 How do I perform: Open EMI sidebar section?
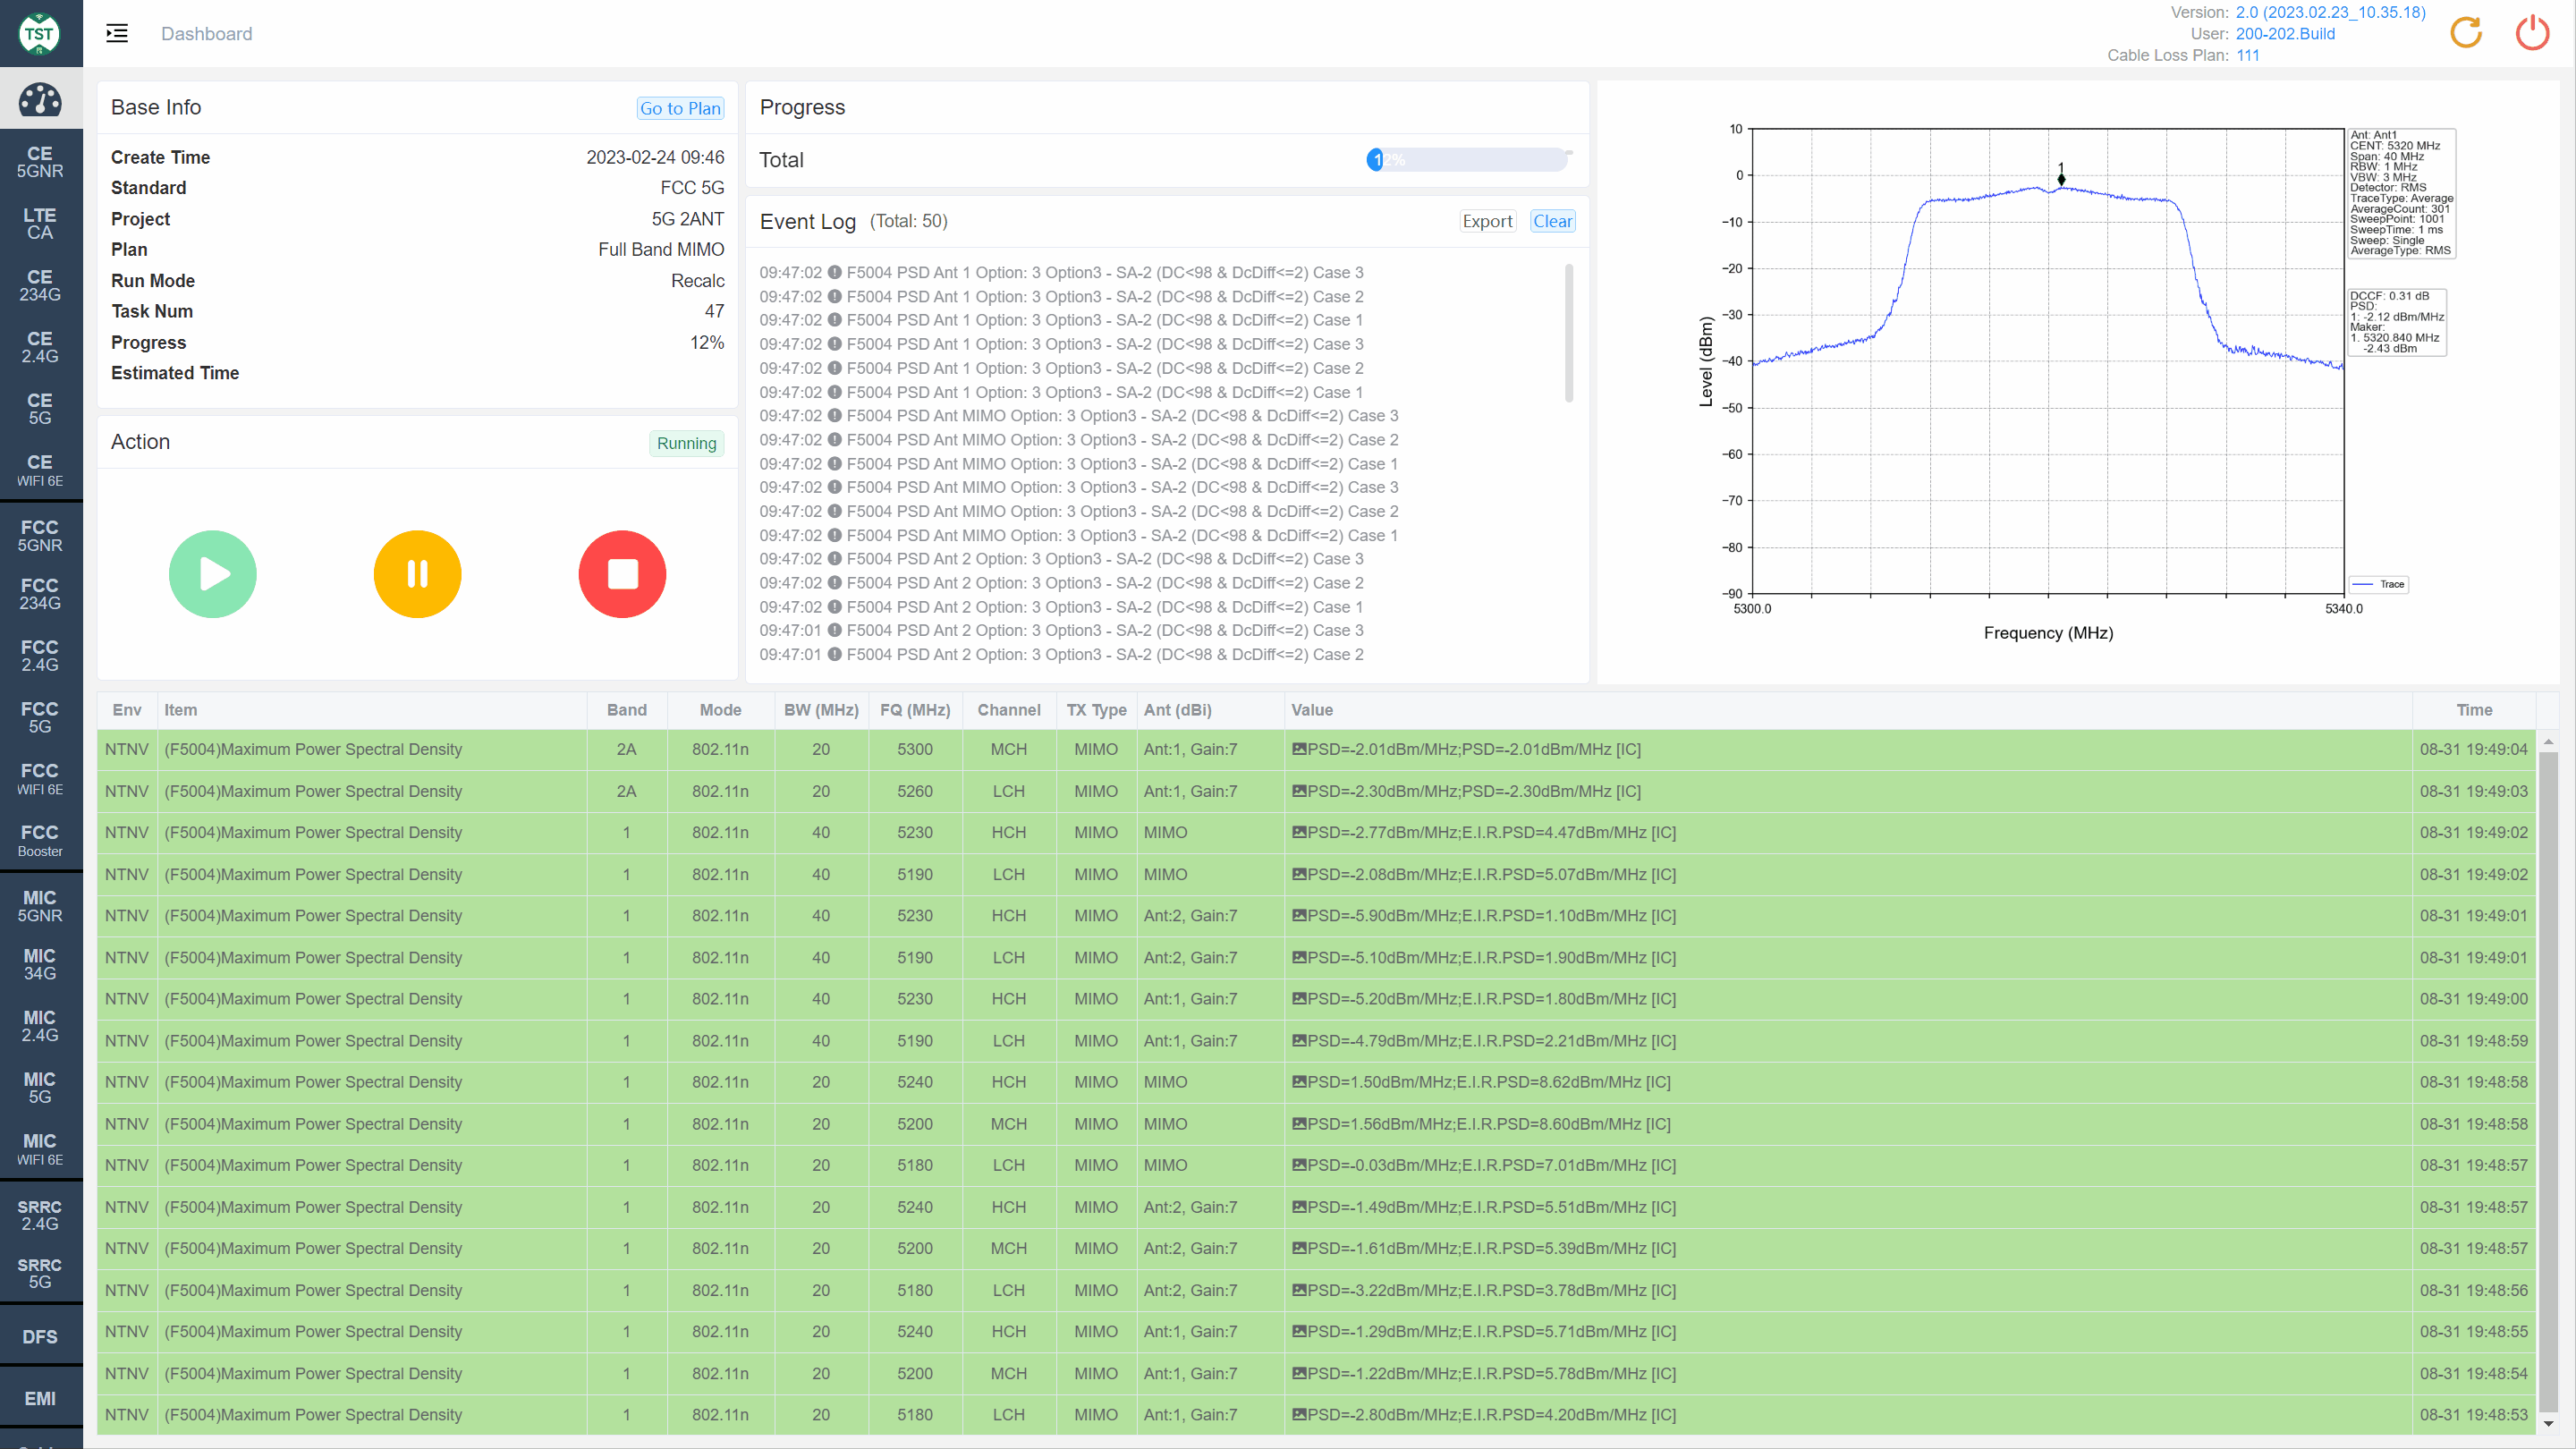click(40, 1398)
